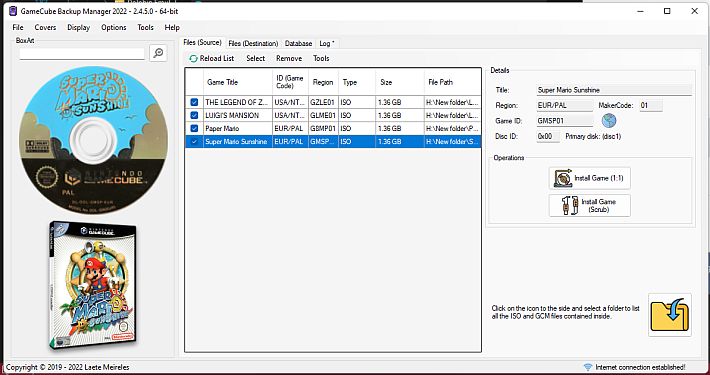The width and height of the screenshot is (710, 375).
Task: Click the Disc ID field 0x00
Action: (x=548, y=136)
